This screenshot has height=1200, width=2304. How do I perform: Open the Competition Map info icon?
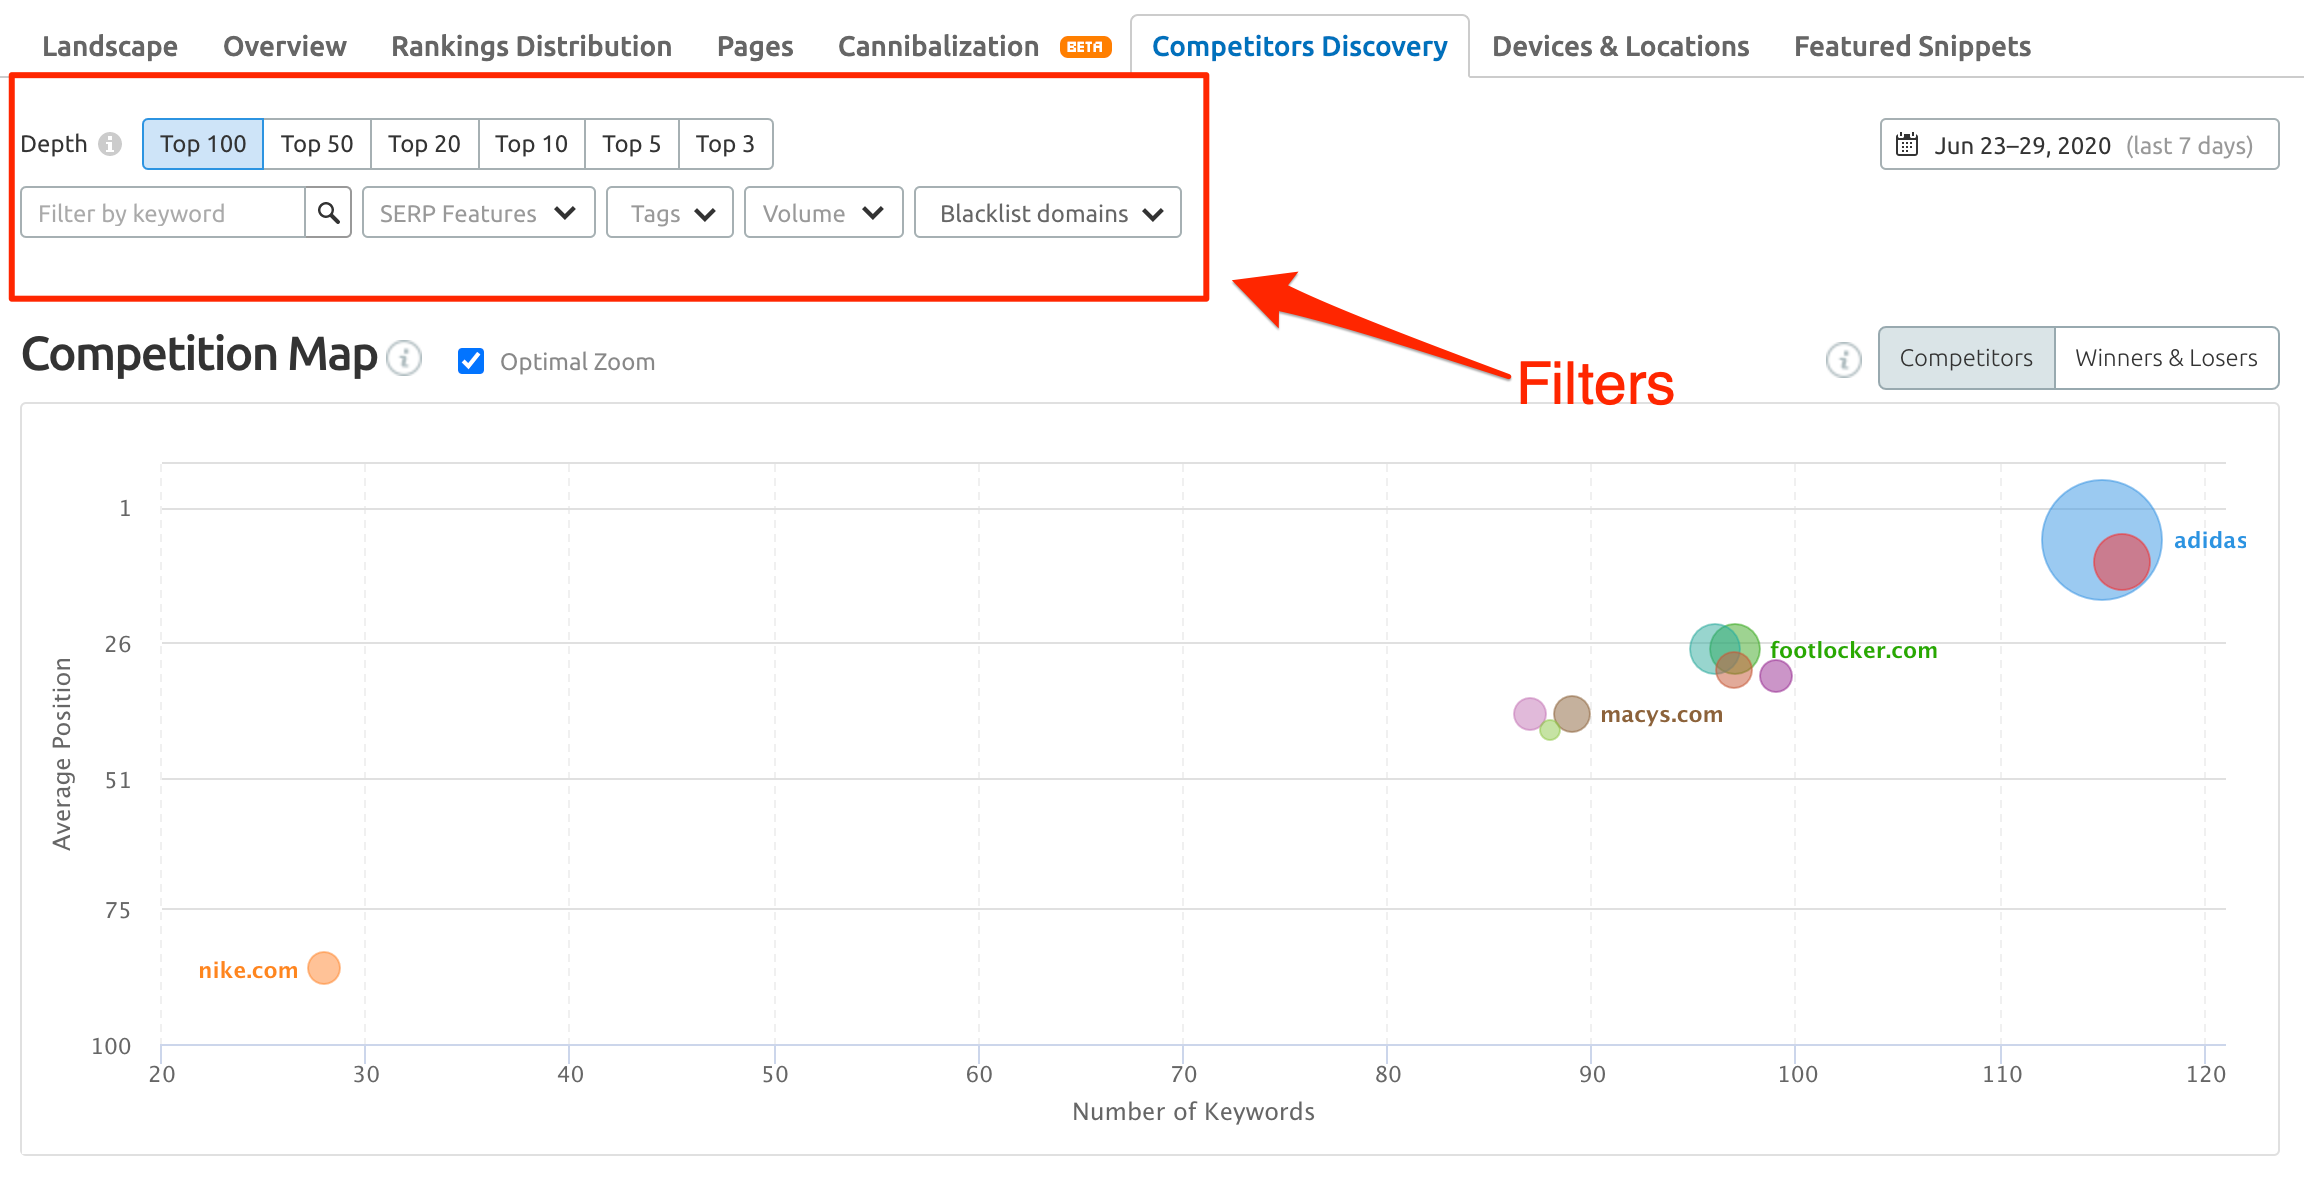pos(404,358)
